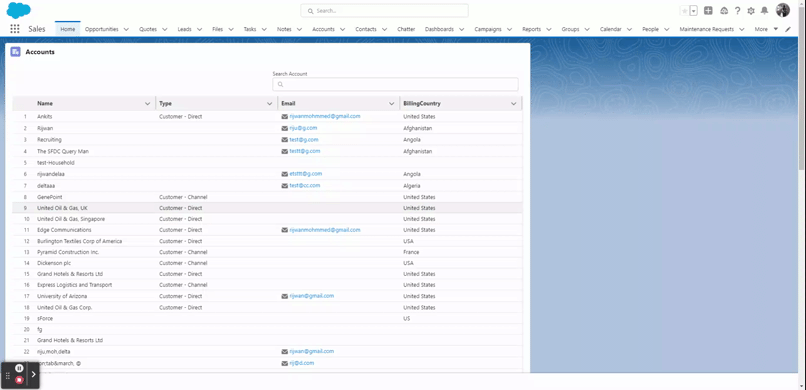Click the 'Pyramid Construction Inc.' name

[x=68, y=252]
